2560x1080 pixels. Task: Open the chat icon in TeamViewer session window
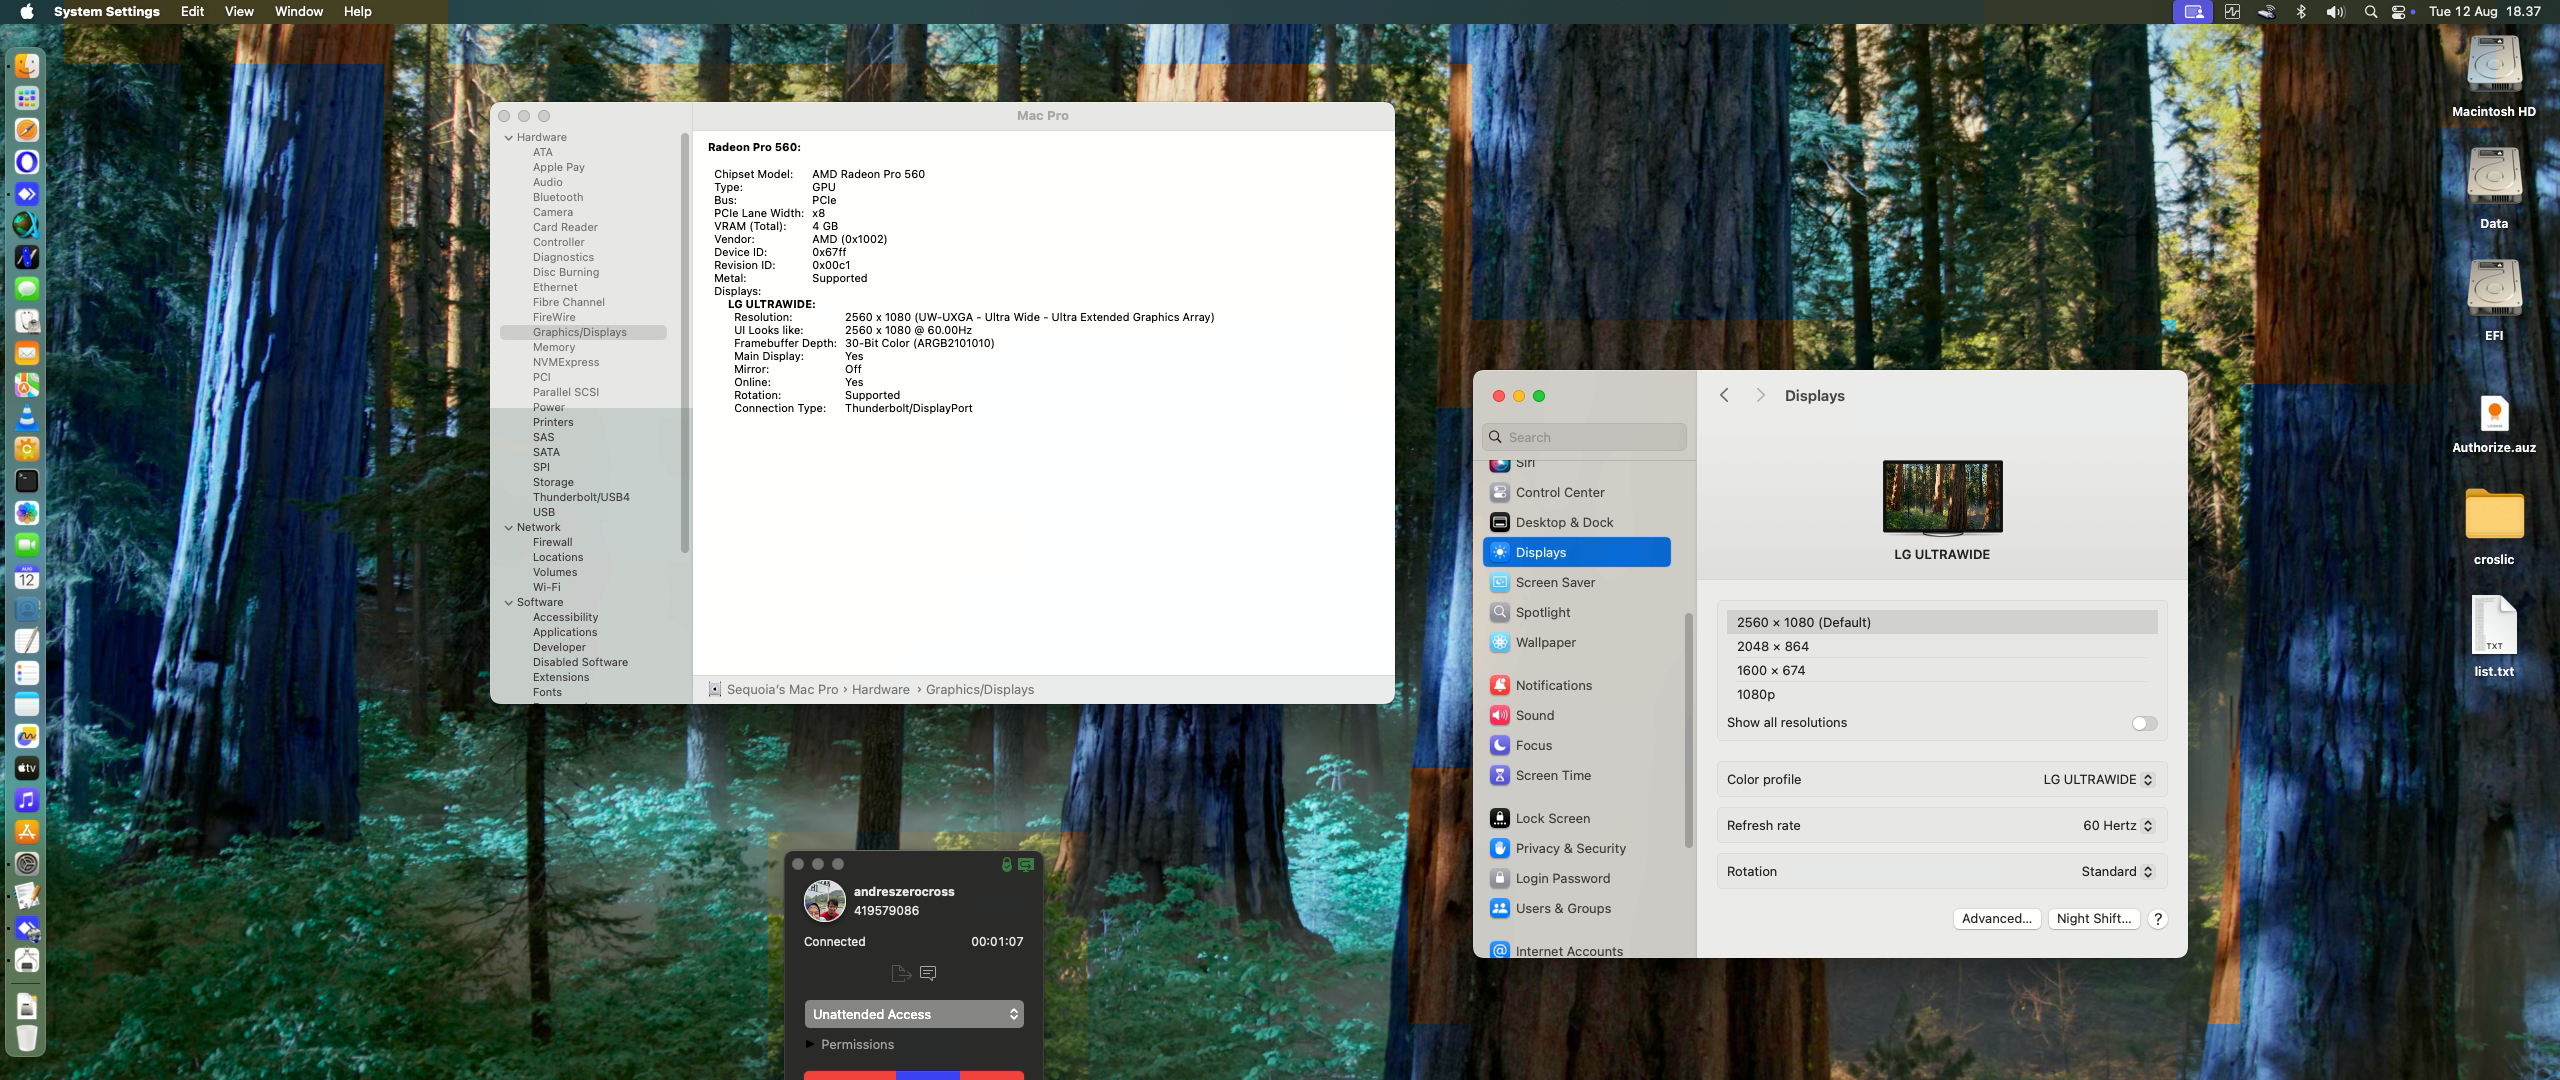[929, 973]
